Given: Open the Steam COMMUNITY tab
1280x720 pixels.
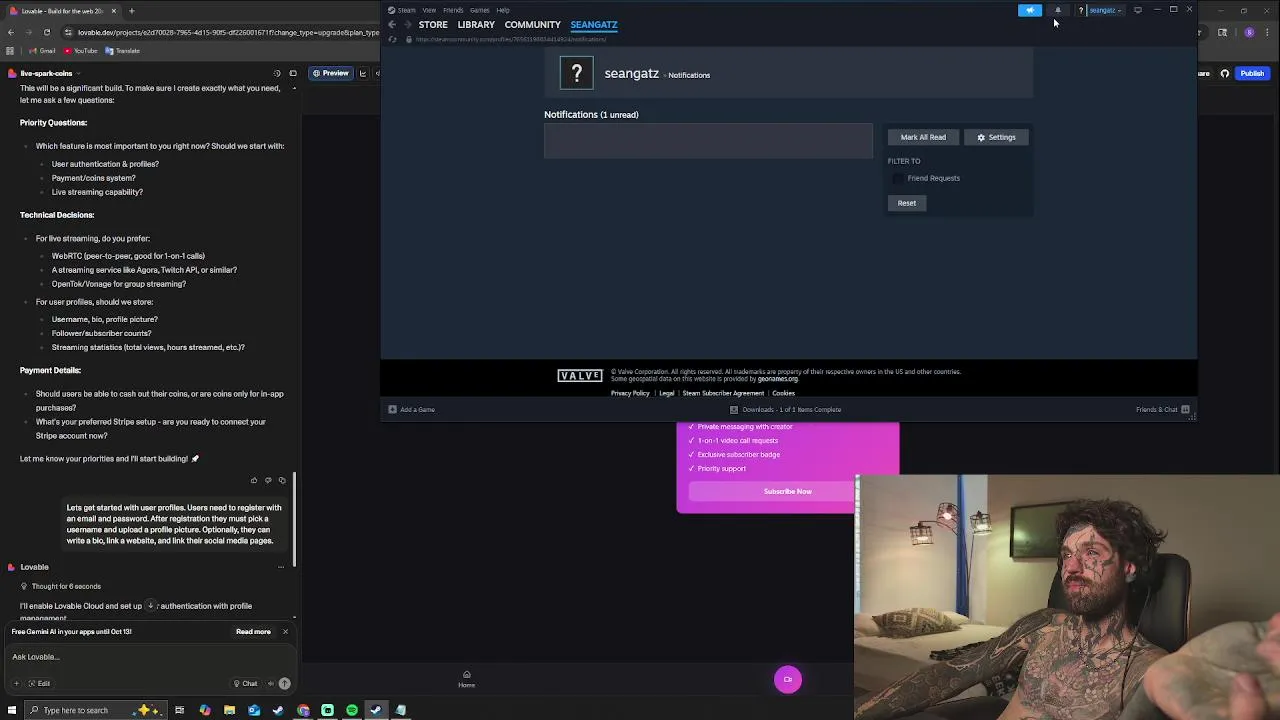Looking at the screenshot, I should (x=532, y=24).
